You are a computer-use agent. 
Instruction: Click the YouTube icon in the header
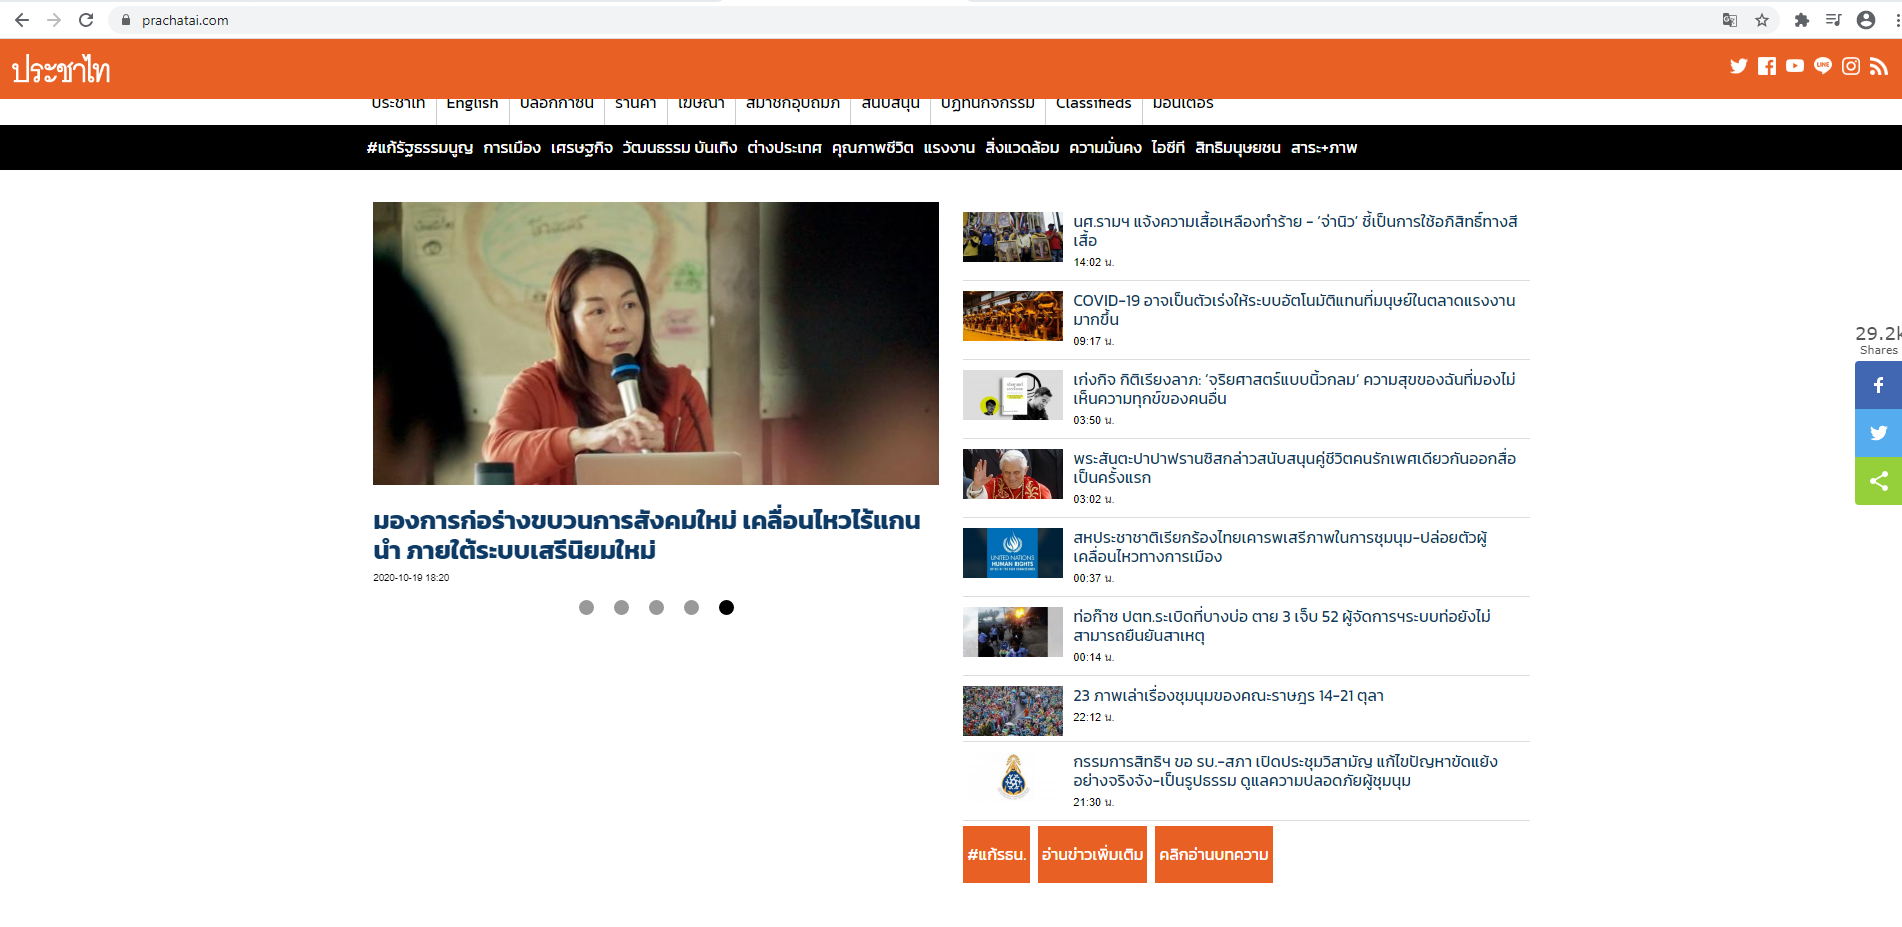click(x=1795, y=66)
